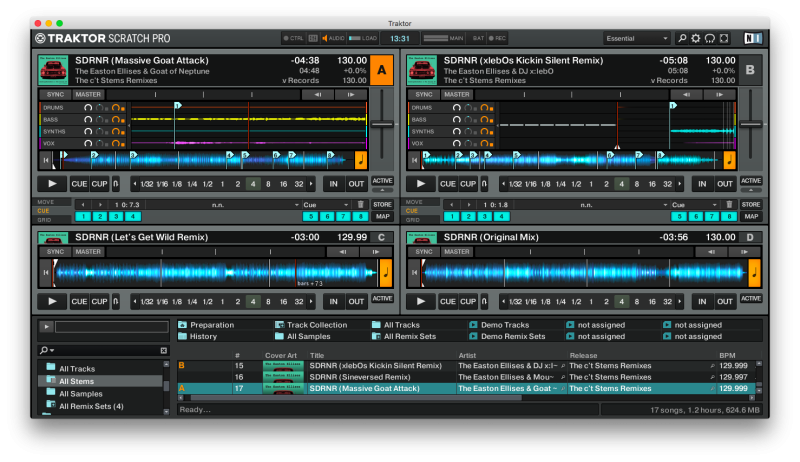Toggle cruise mode headphones icon in header
This screenshot has width=800, height=462.
[710, 38]
